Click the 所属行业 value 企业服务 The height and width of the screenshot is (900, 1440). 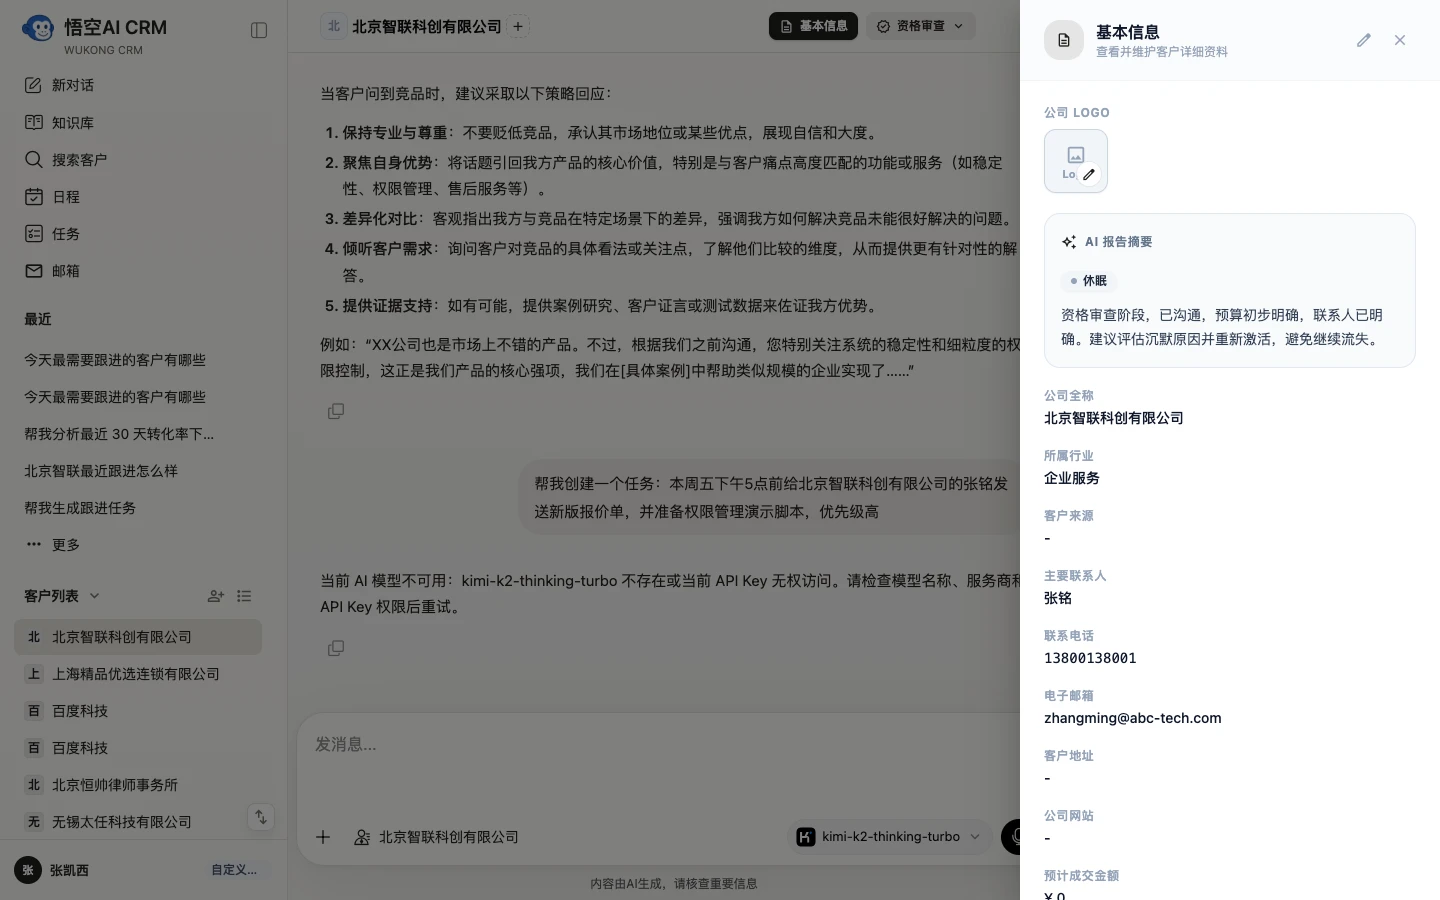1072,478
